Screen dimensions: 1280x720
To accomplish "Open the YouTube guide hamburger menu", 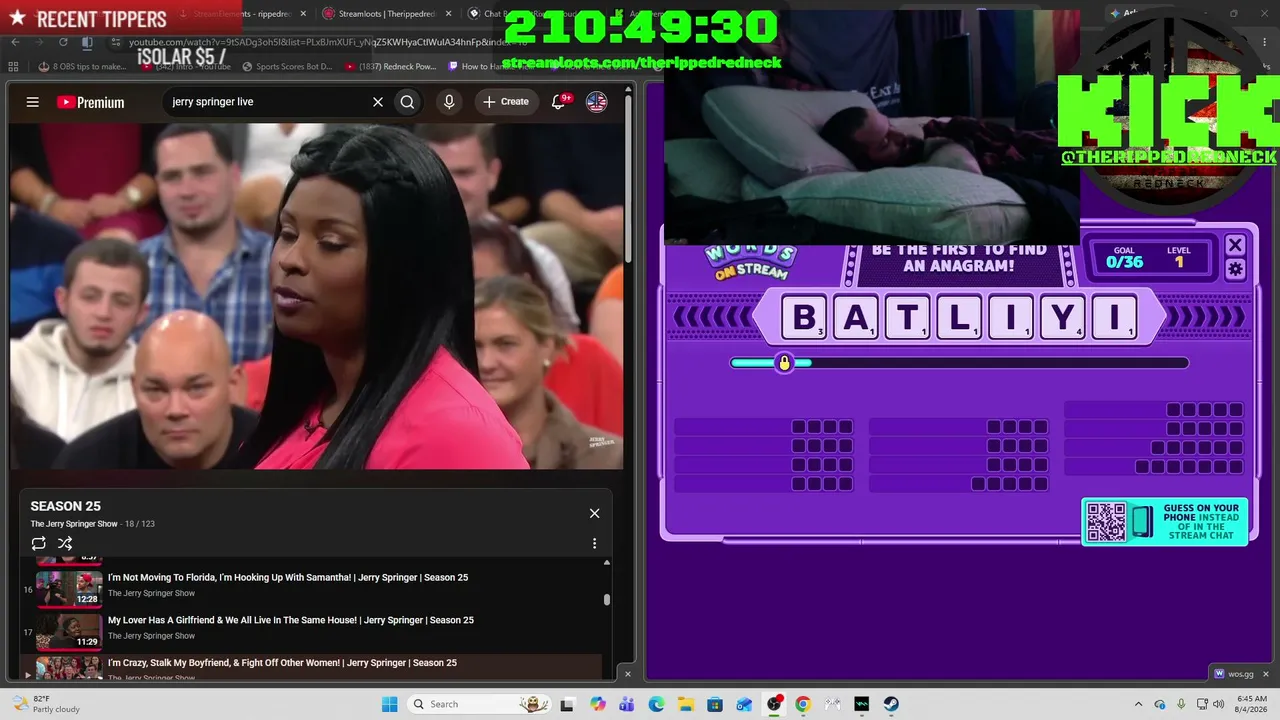I will [x=33, y=102].
